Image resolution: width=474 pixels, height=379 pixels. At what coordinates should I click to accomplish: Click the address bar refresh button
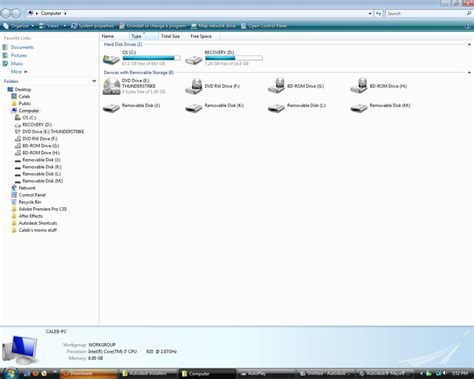(378, 13)
